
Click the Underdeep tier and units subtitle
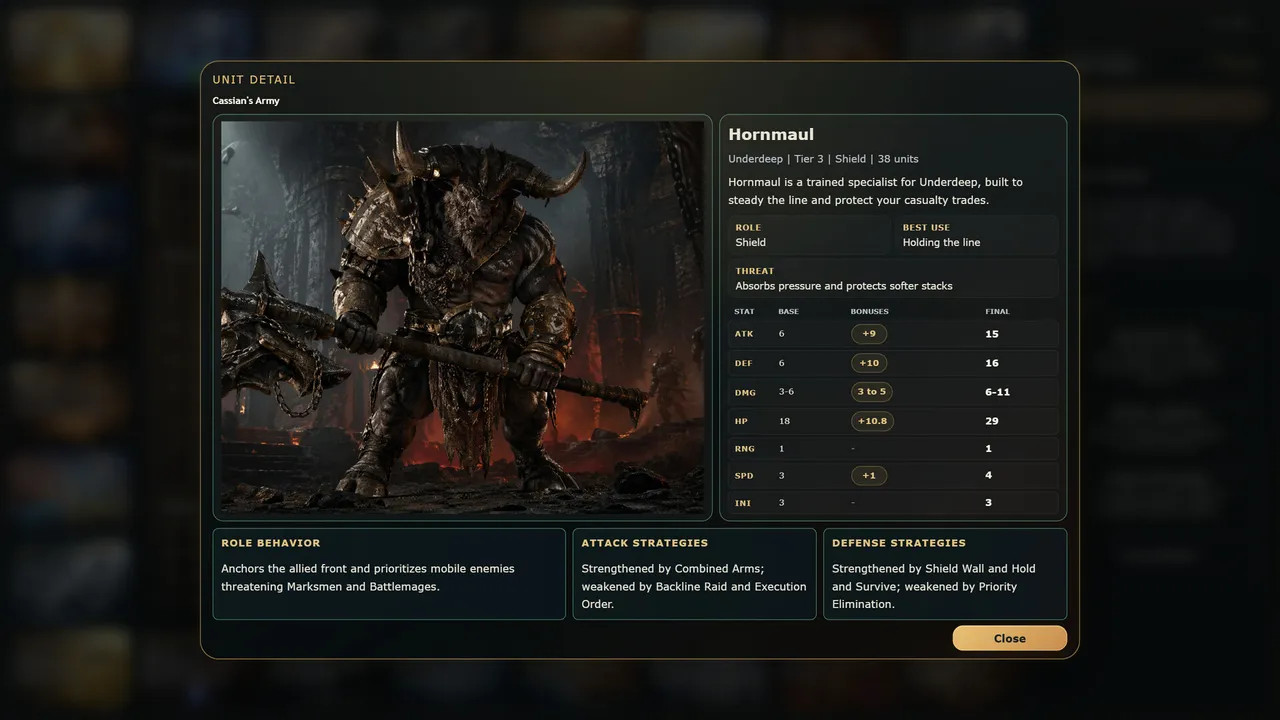(x=823, y=159)
